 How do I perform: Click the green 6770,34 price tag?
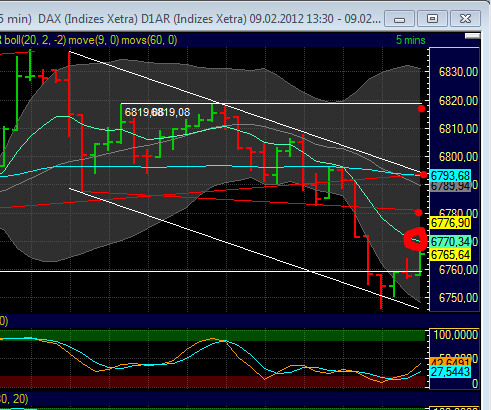[x=450, y=241]
